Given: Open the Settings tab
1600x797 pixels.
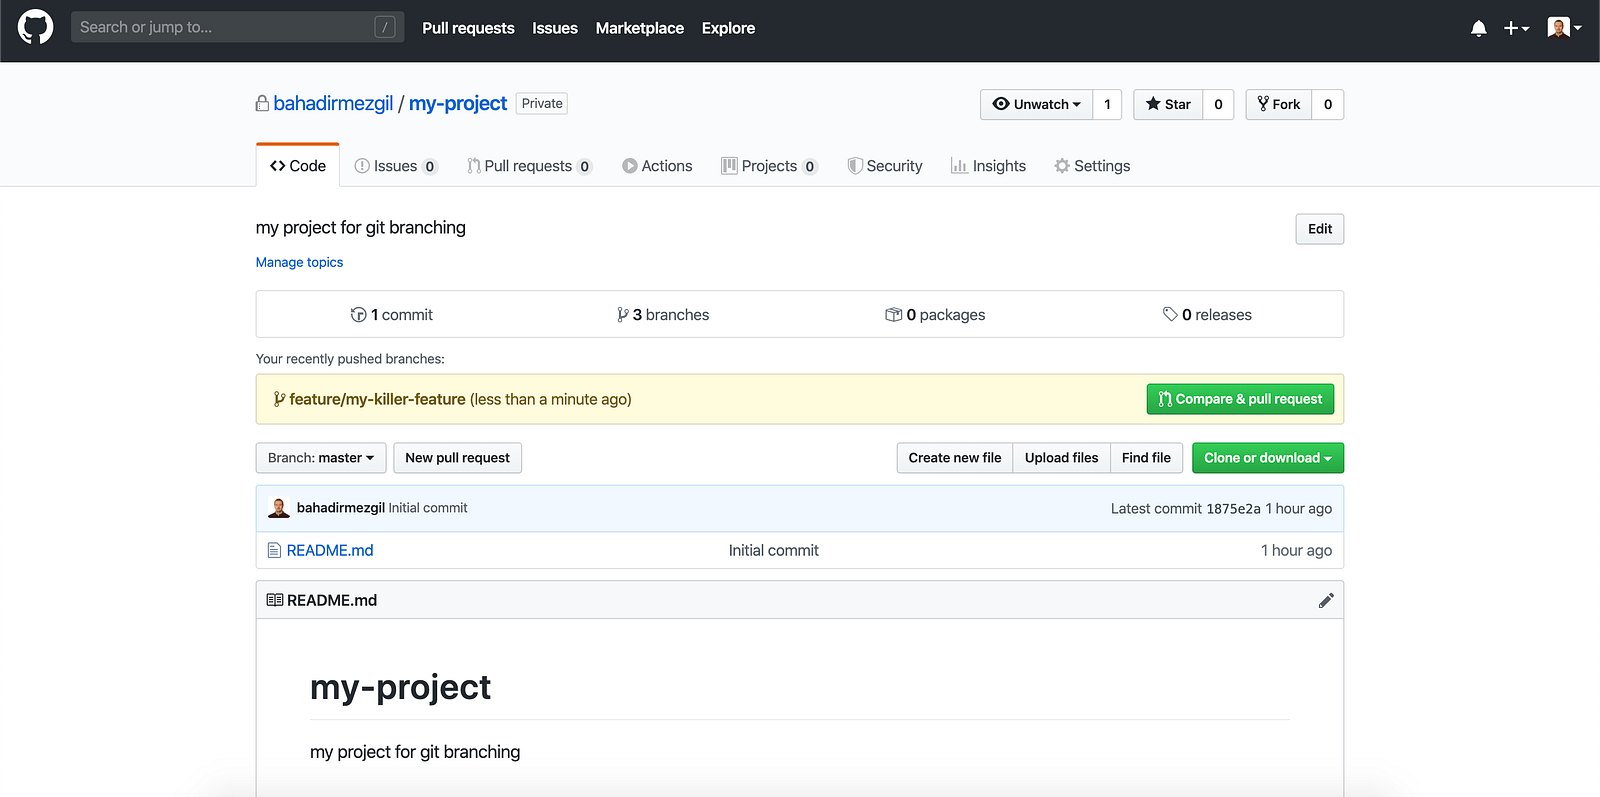Looking at the screenshot, I should [x=1092, y=166].
